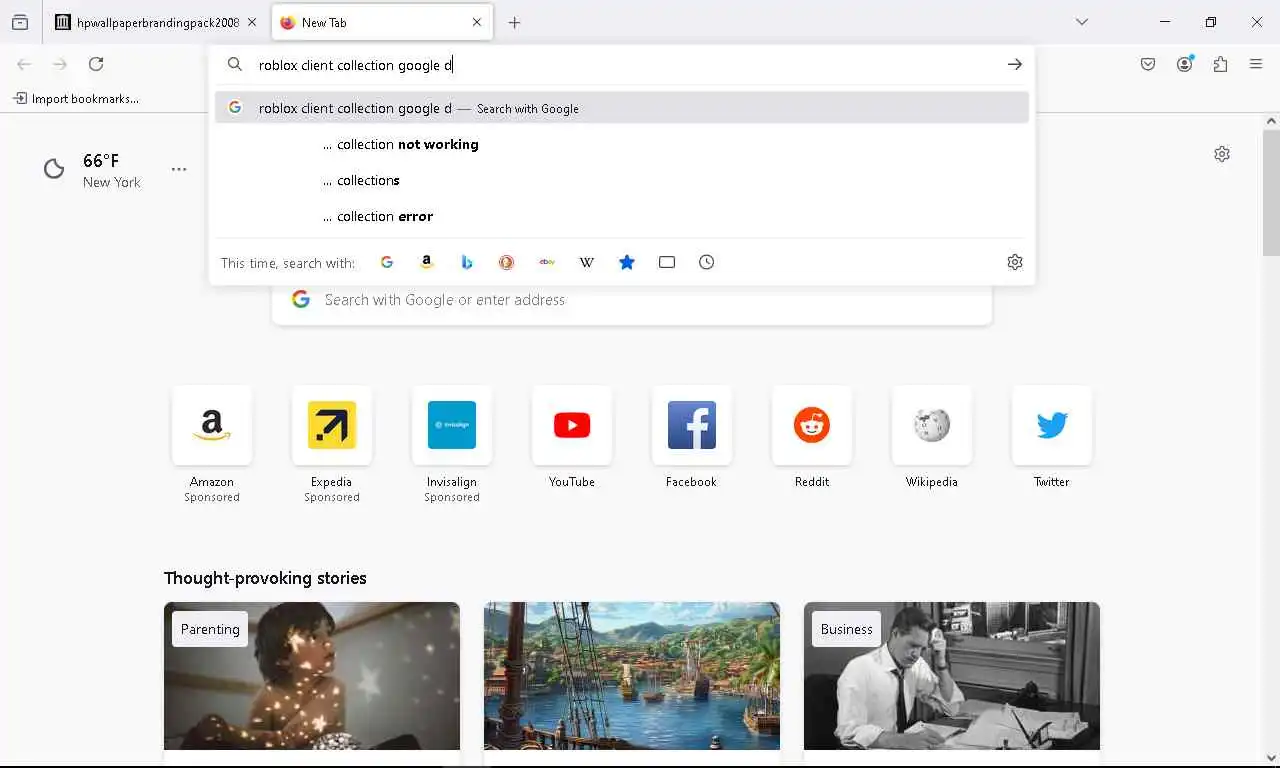Personalize new tab gear icon
This screenshot has height=768, width=1280.
point(1222,154)
